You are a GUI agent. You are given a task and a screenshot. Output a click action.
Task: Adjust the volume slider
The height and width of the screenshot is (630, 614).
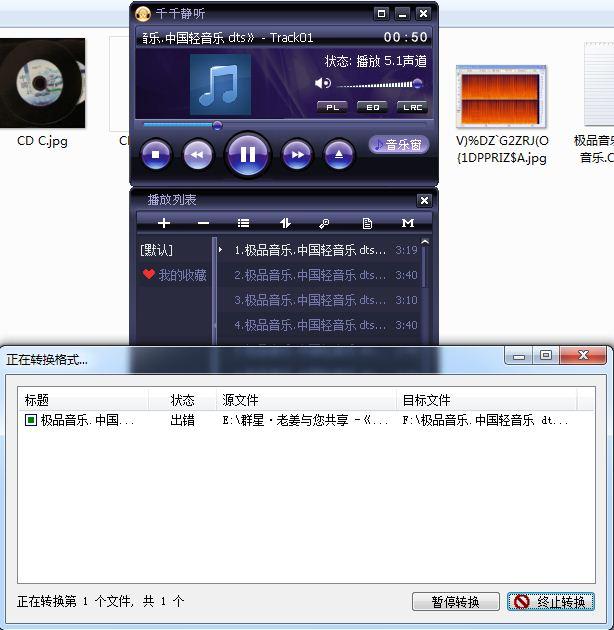click(x=380, y=84)
